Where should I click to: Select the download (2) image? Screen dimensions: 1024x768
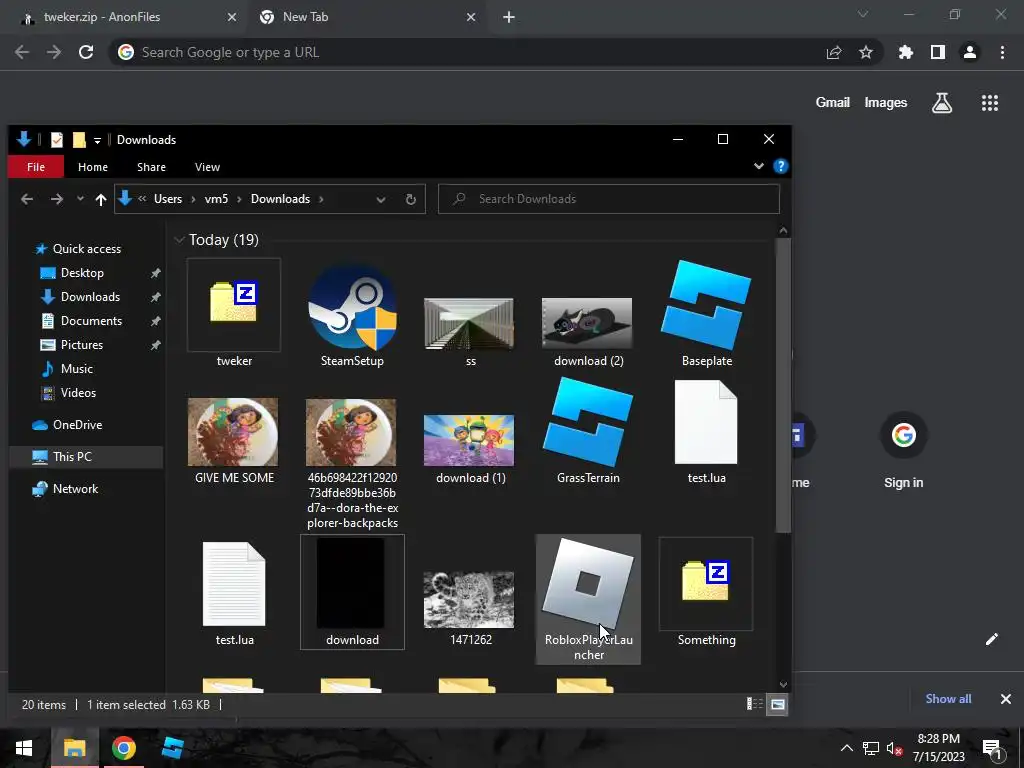(588, 330)
